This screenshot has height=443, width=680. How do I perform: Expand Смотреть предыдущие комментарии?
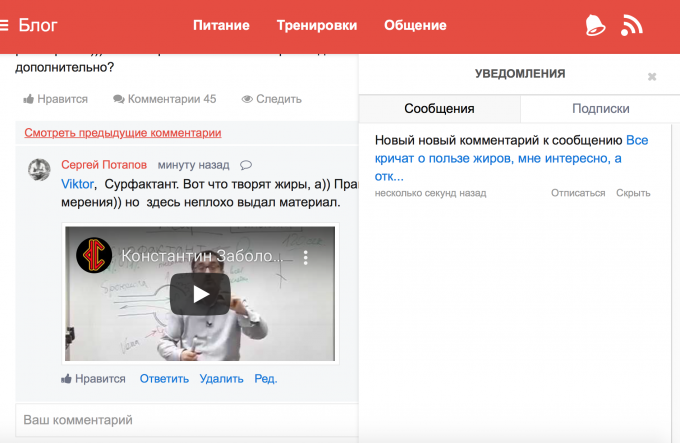point(122,132)
